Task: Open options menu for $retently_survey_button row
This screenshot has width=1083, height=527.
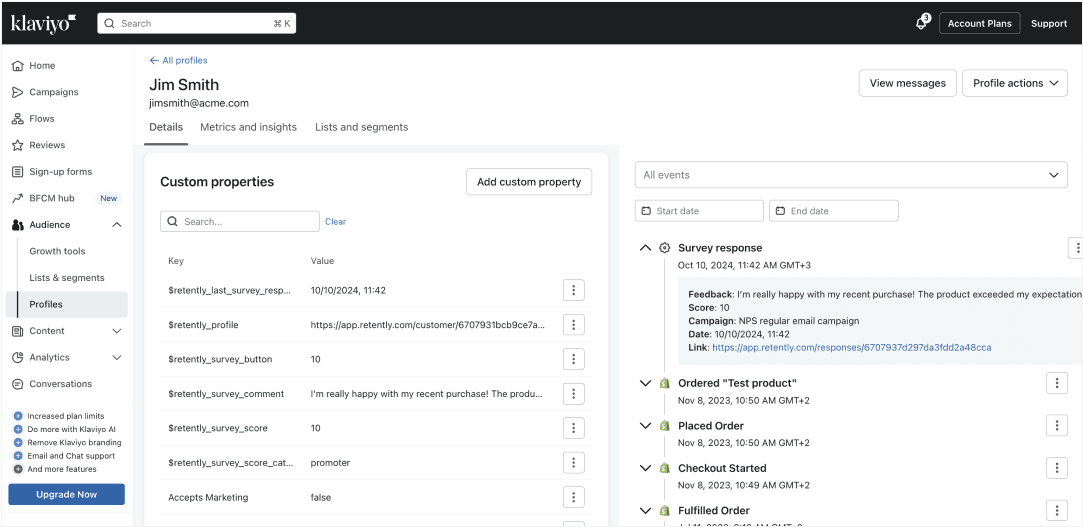Action: point(573,359)
